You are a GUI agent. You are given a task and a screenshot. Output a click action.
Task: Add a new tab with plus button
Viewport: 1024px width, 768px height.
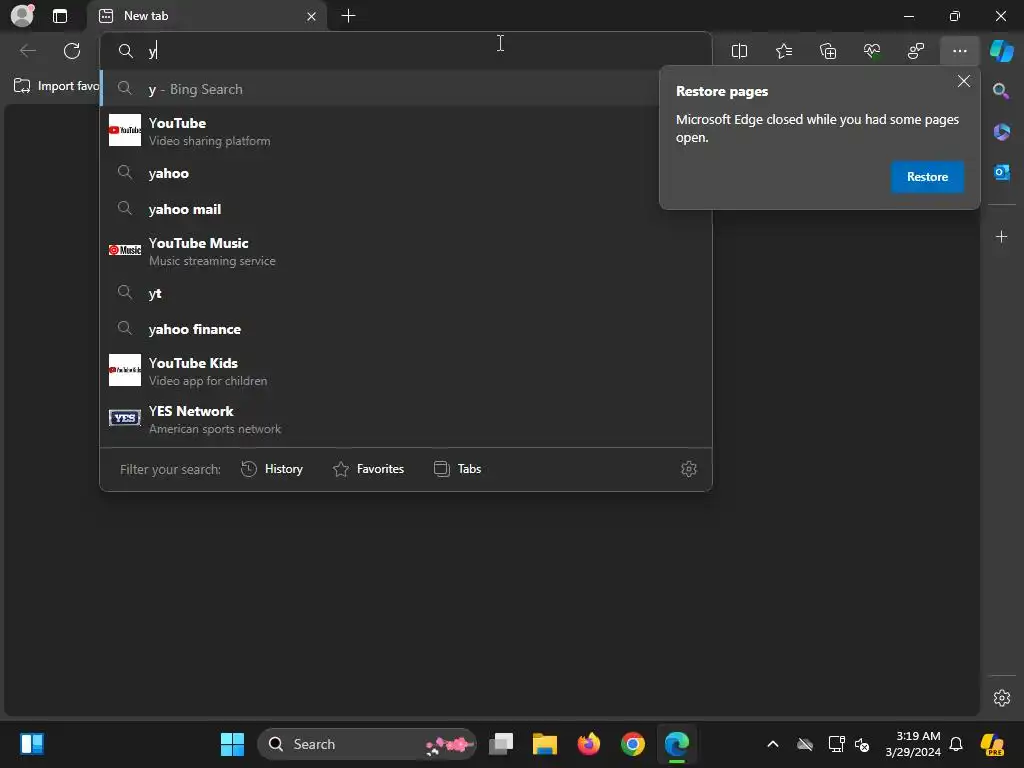point(349,16)
